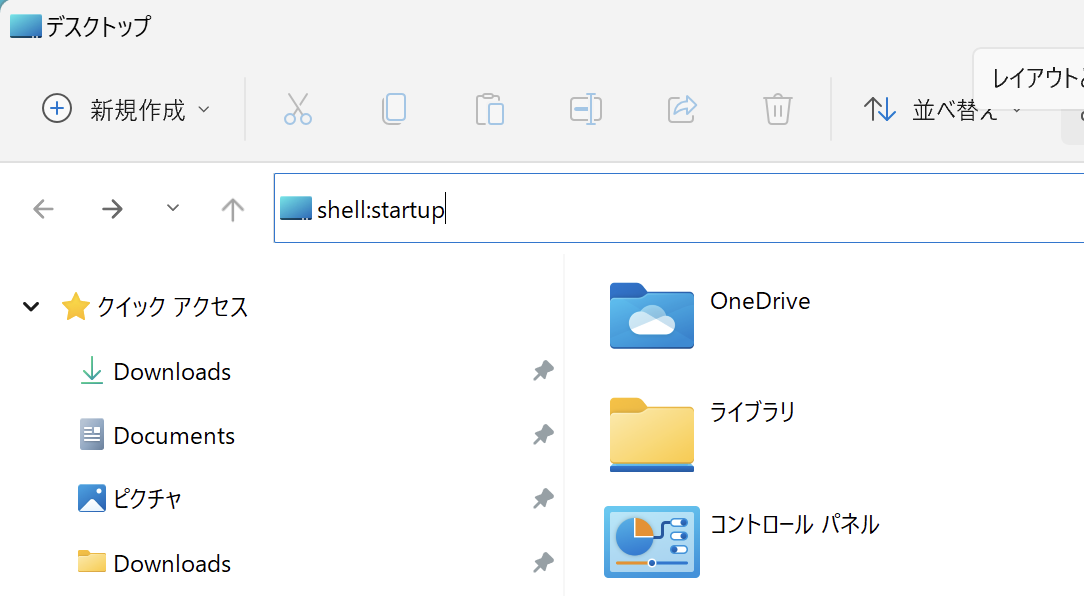Open the 新規作成 new item button
The image size is (1084, 596).
click(126, 109)
